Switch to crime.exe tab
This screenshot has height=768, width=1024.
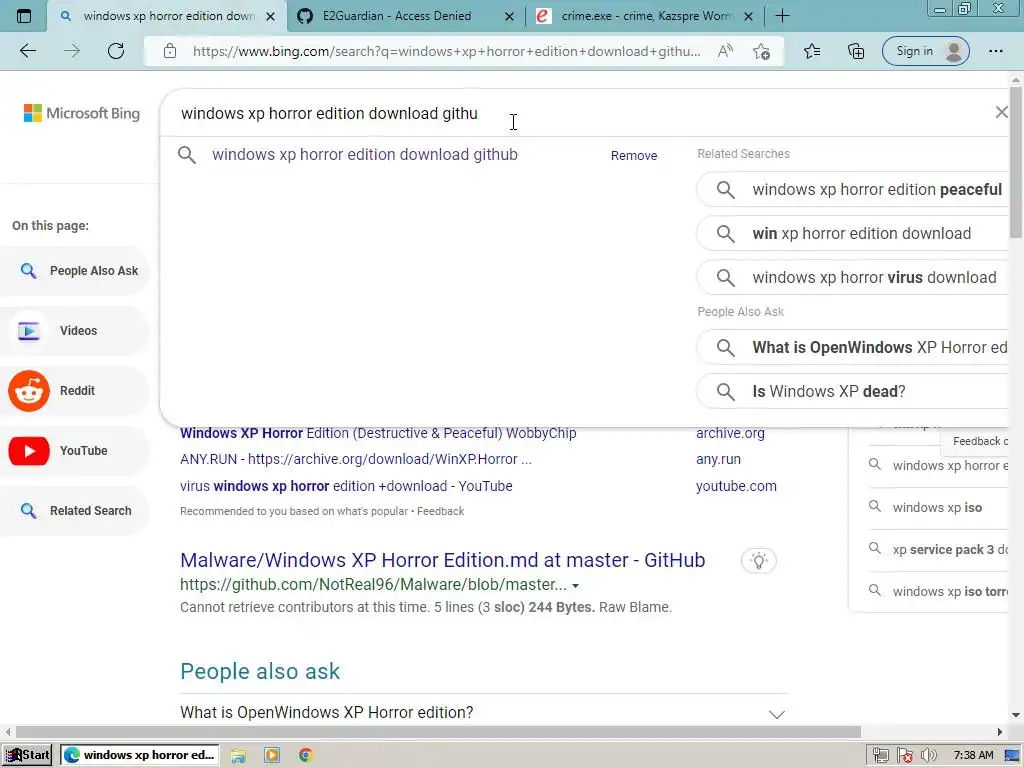point(647,16)
